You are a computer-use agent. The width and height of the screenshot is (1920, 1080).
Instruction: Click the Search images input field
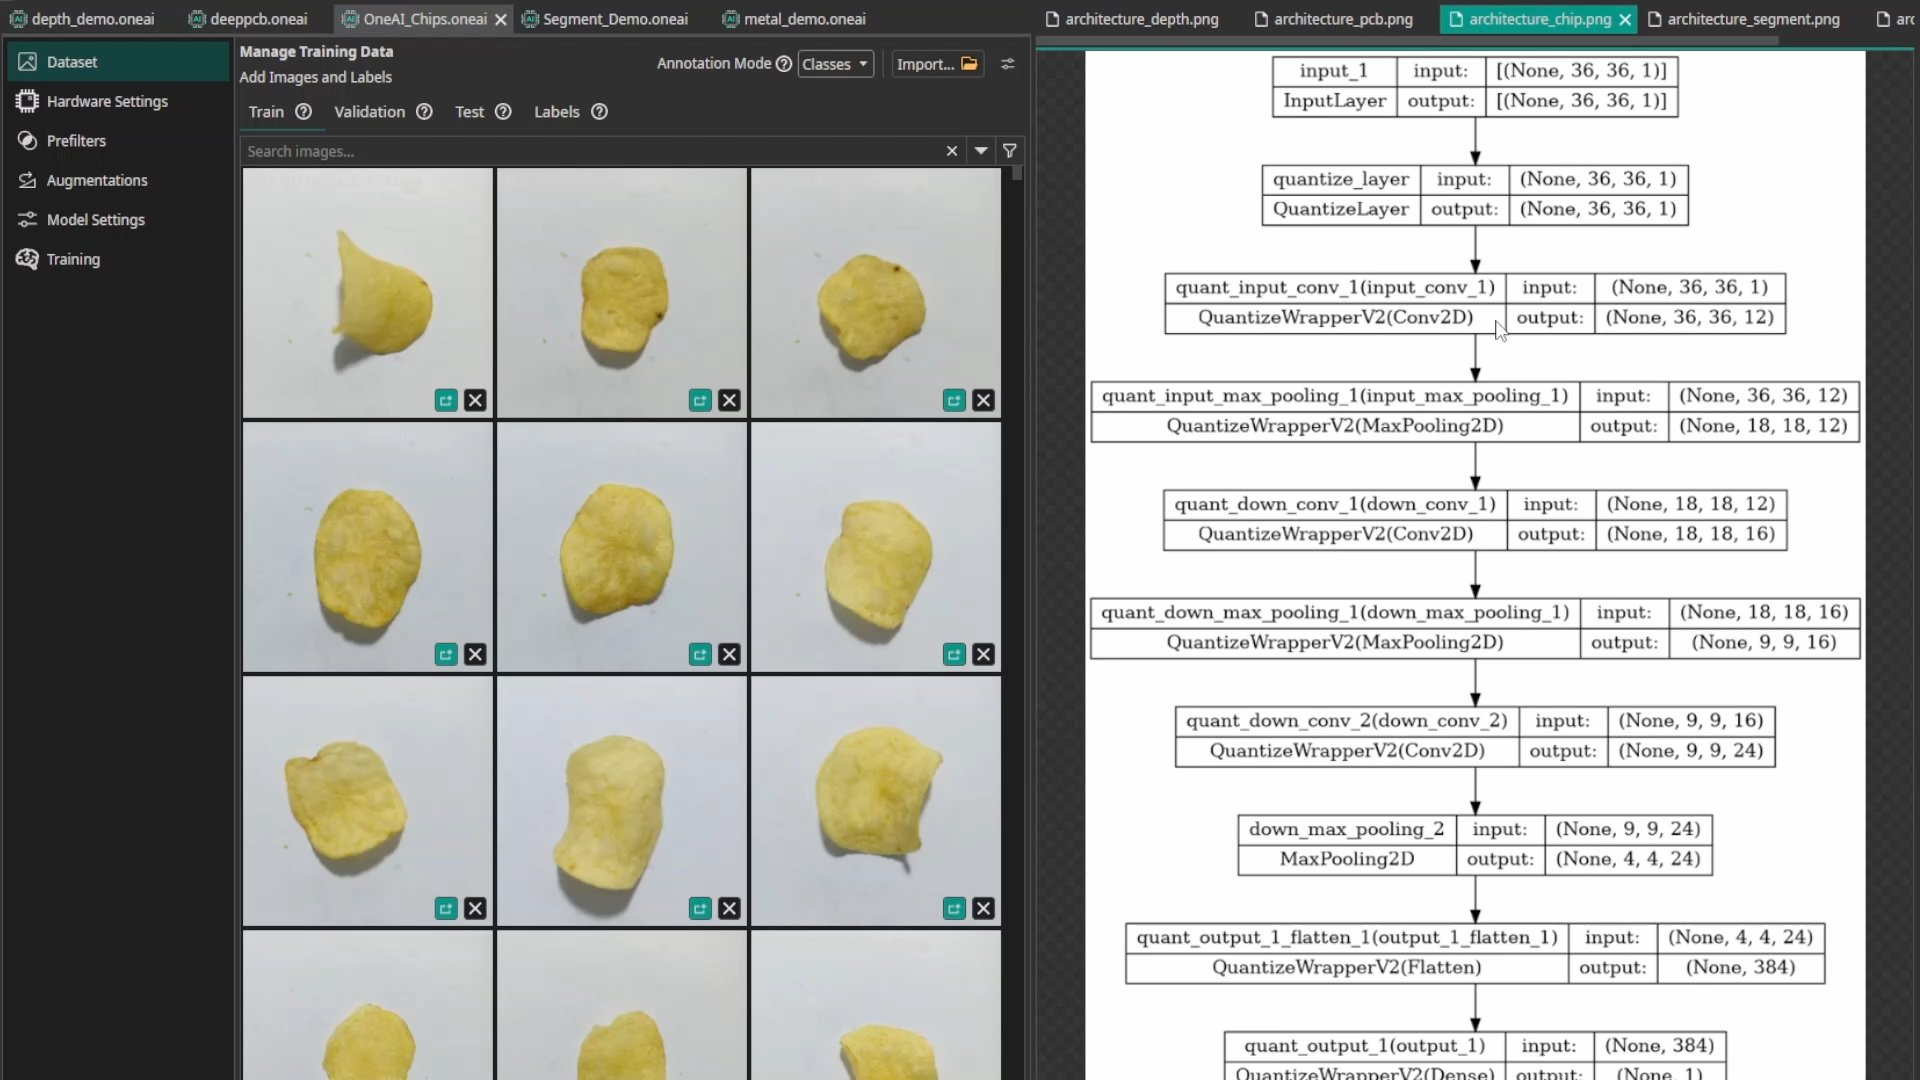click(x=590, y=151)
